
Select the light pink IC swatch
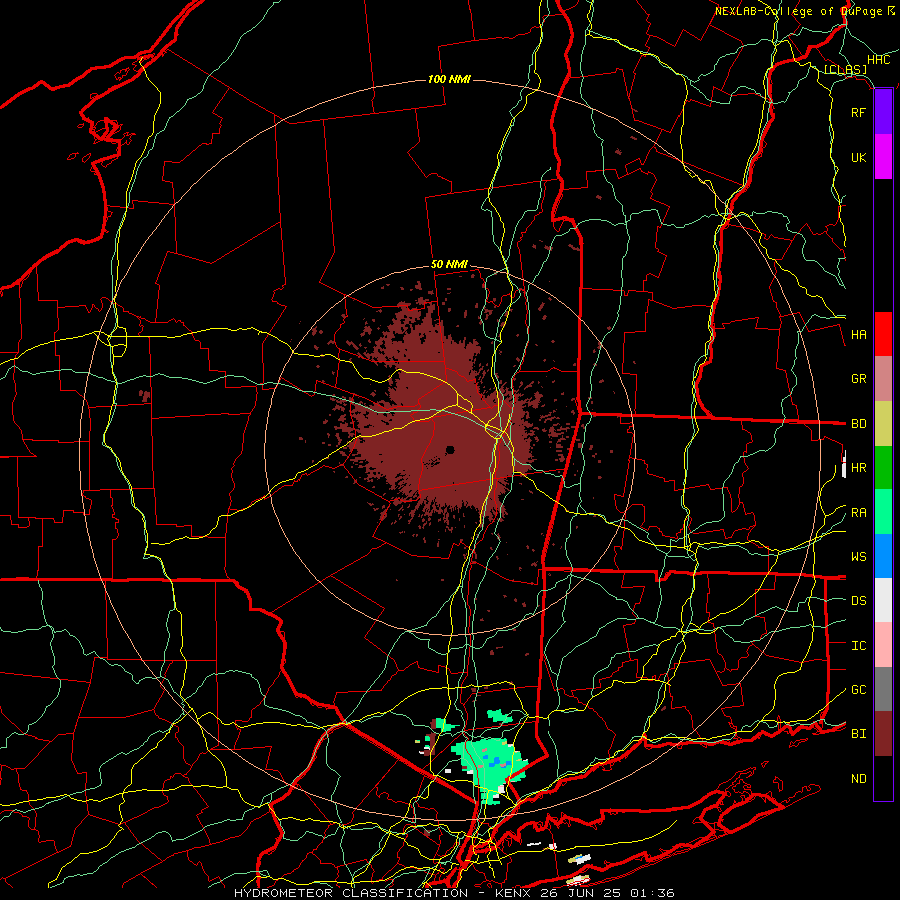click(x=883, y=645)
